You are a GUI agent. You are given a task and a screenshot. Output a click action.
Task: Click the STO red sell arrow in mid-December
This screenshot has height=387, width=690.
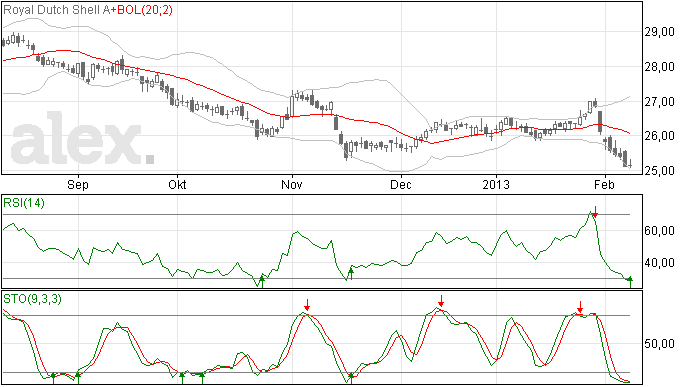click(441, 301)
